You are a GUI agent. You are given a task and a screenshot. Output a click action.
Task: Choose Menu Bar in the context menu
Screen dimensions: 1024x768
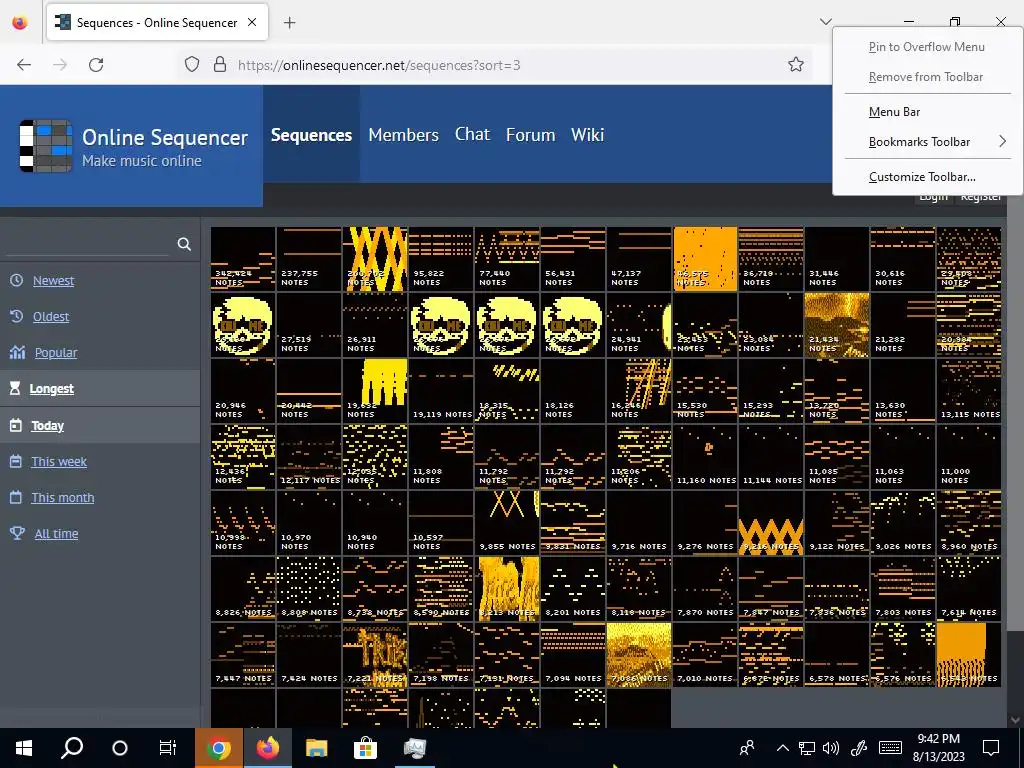point(894,112)
